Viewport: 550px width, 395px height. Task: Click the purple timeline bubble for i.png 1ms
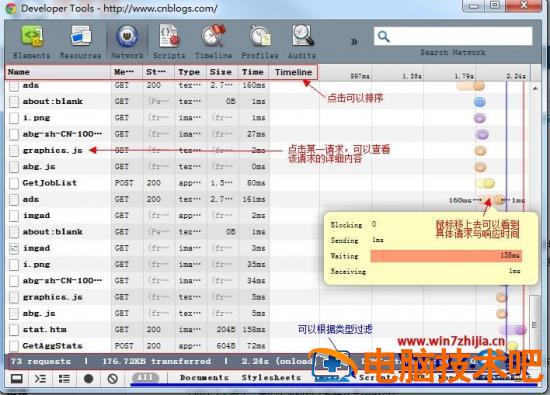[x=480, y=118]
